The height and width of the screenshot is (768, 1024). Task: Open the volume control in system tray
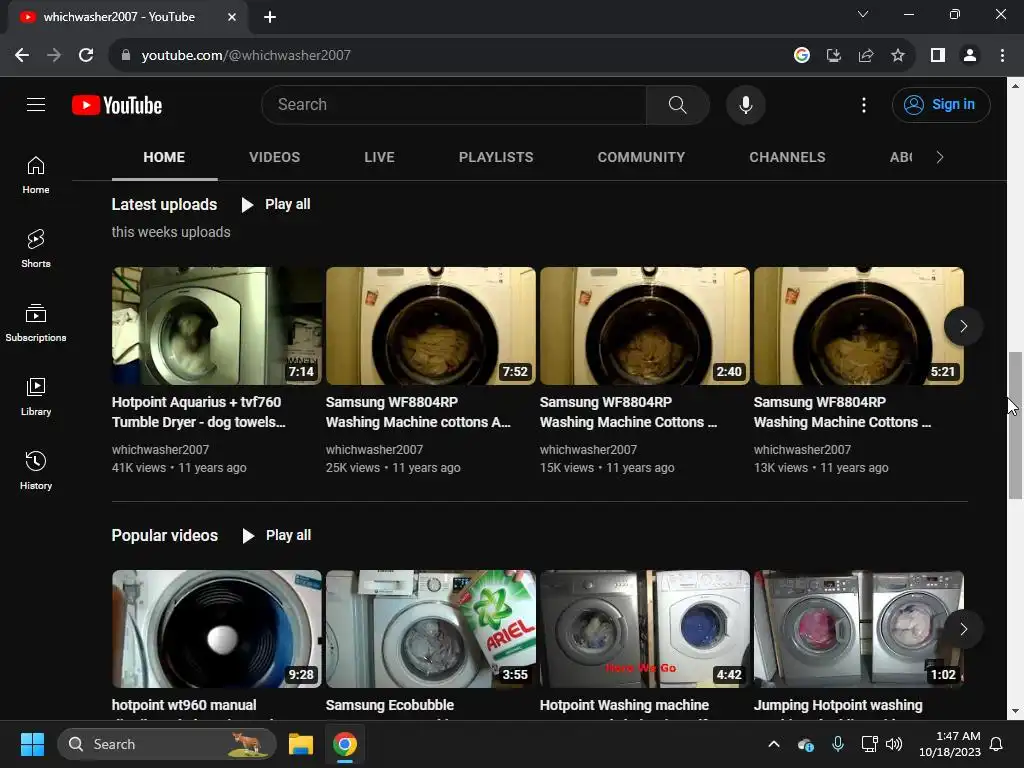894,744
